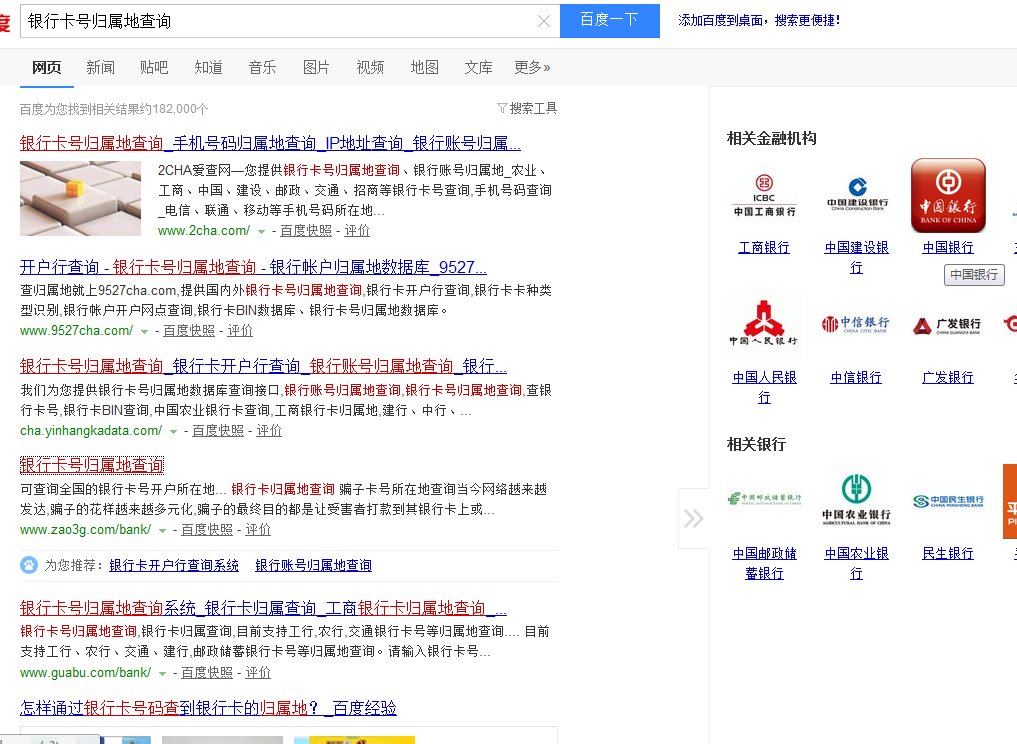
Task: Click the Postal Savings Bank logo
Action: [x=764, y=500]
